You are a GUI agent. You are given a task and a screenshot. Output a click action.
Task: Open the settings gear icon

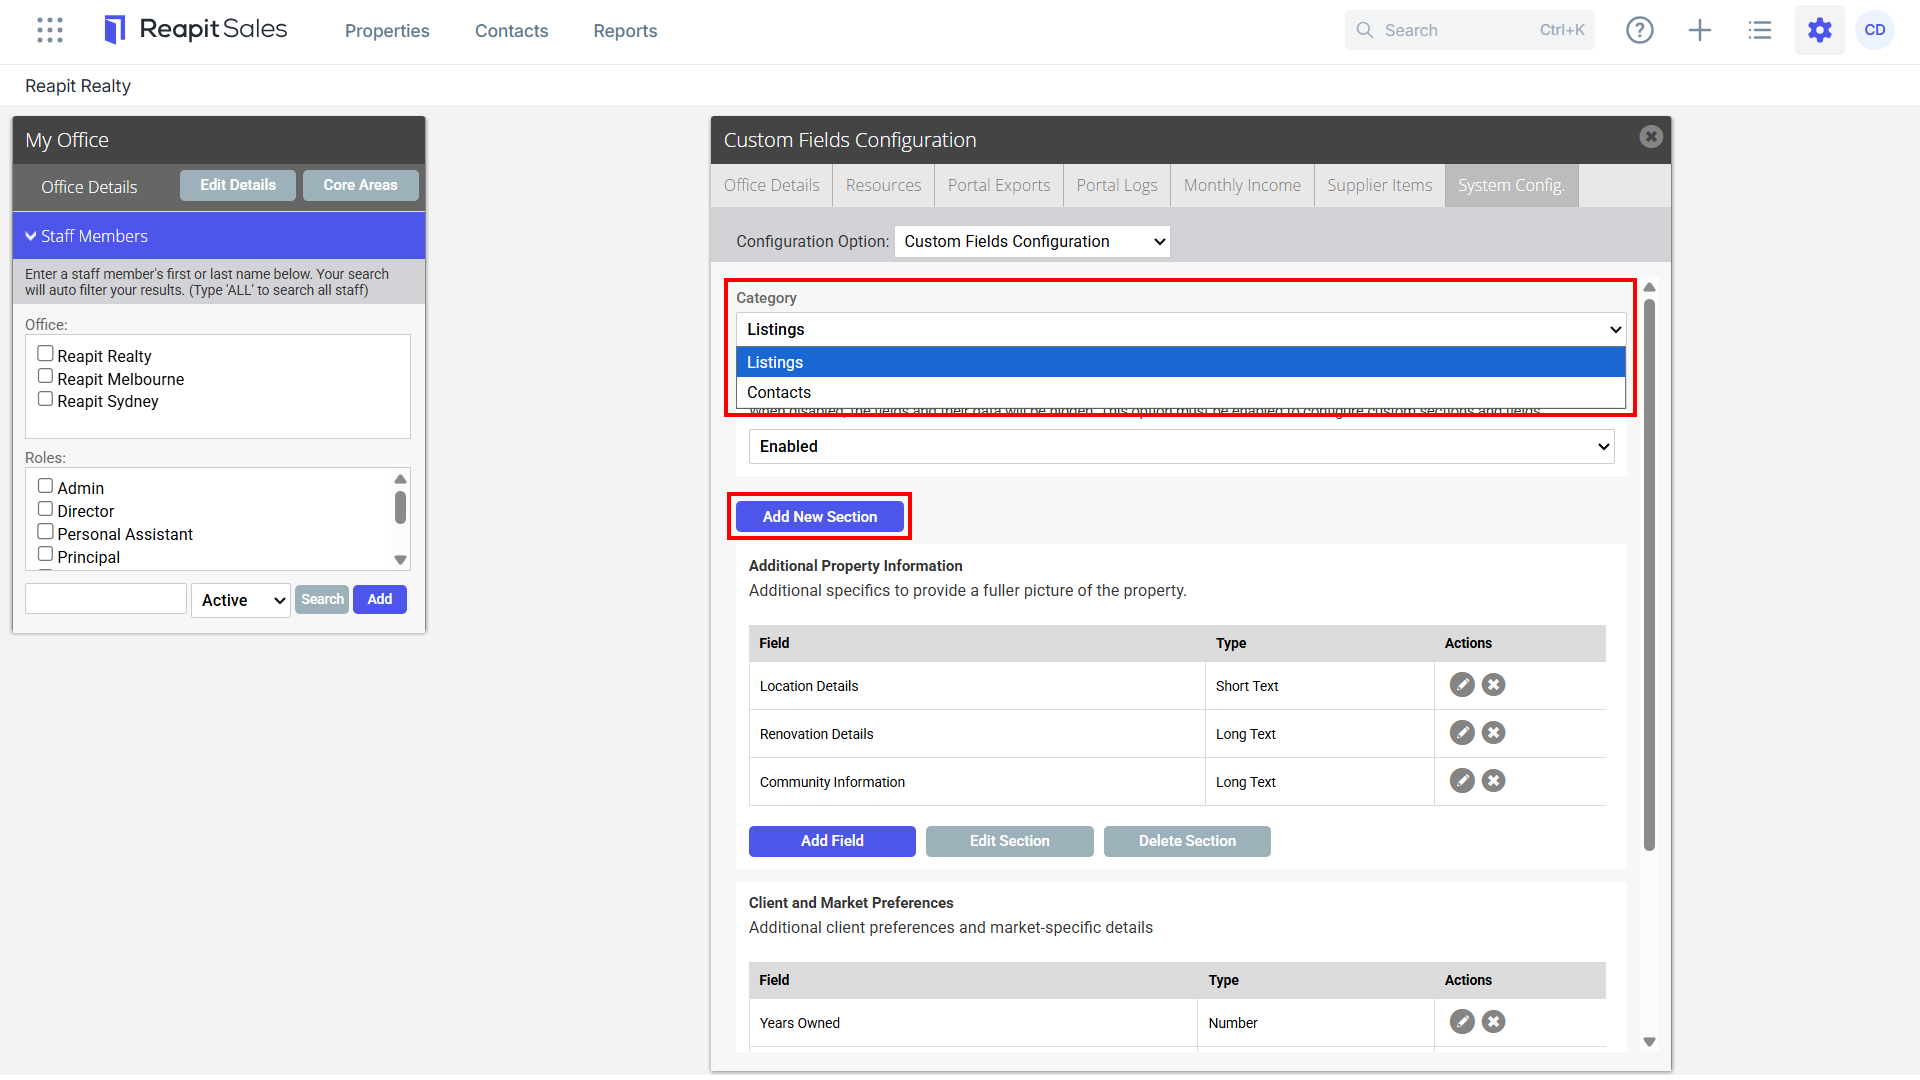pos(1820,30)
